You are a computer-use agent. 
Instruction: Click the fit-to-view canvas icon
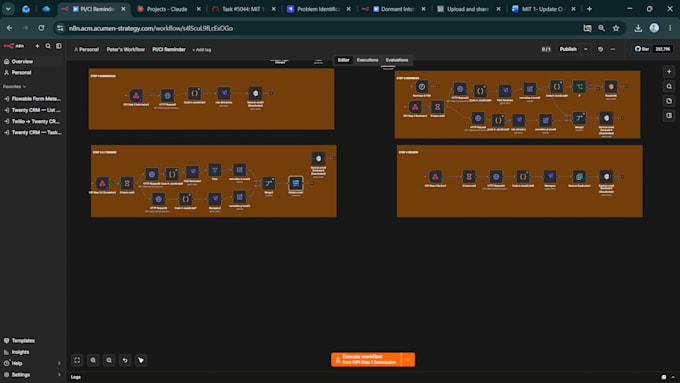pyautogui.click(x=77, y=360)
